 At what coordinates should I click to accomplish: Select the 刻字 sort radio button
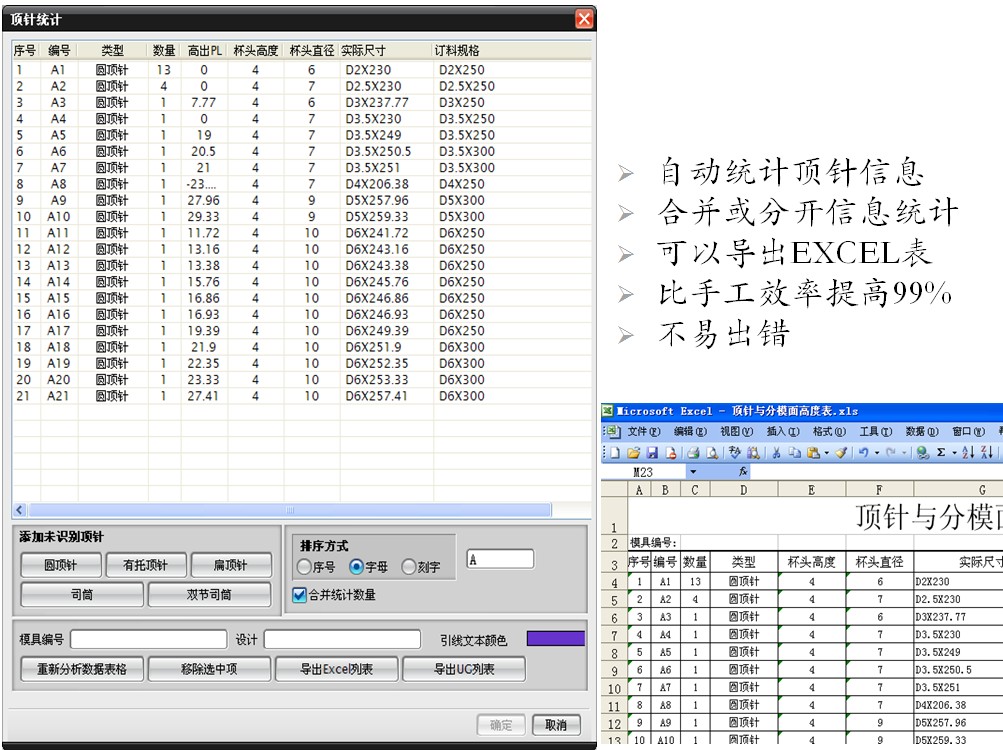408,567
